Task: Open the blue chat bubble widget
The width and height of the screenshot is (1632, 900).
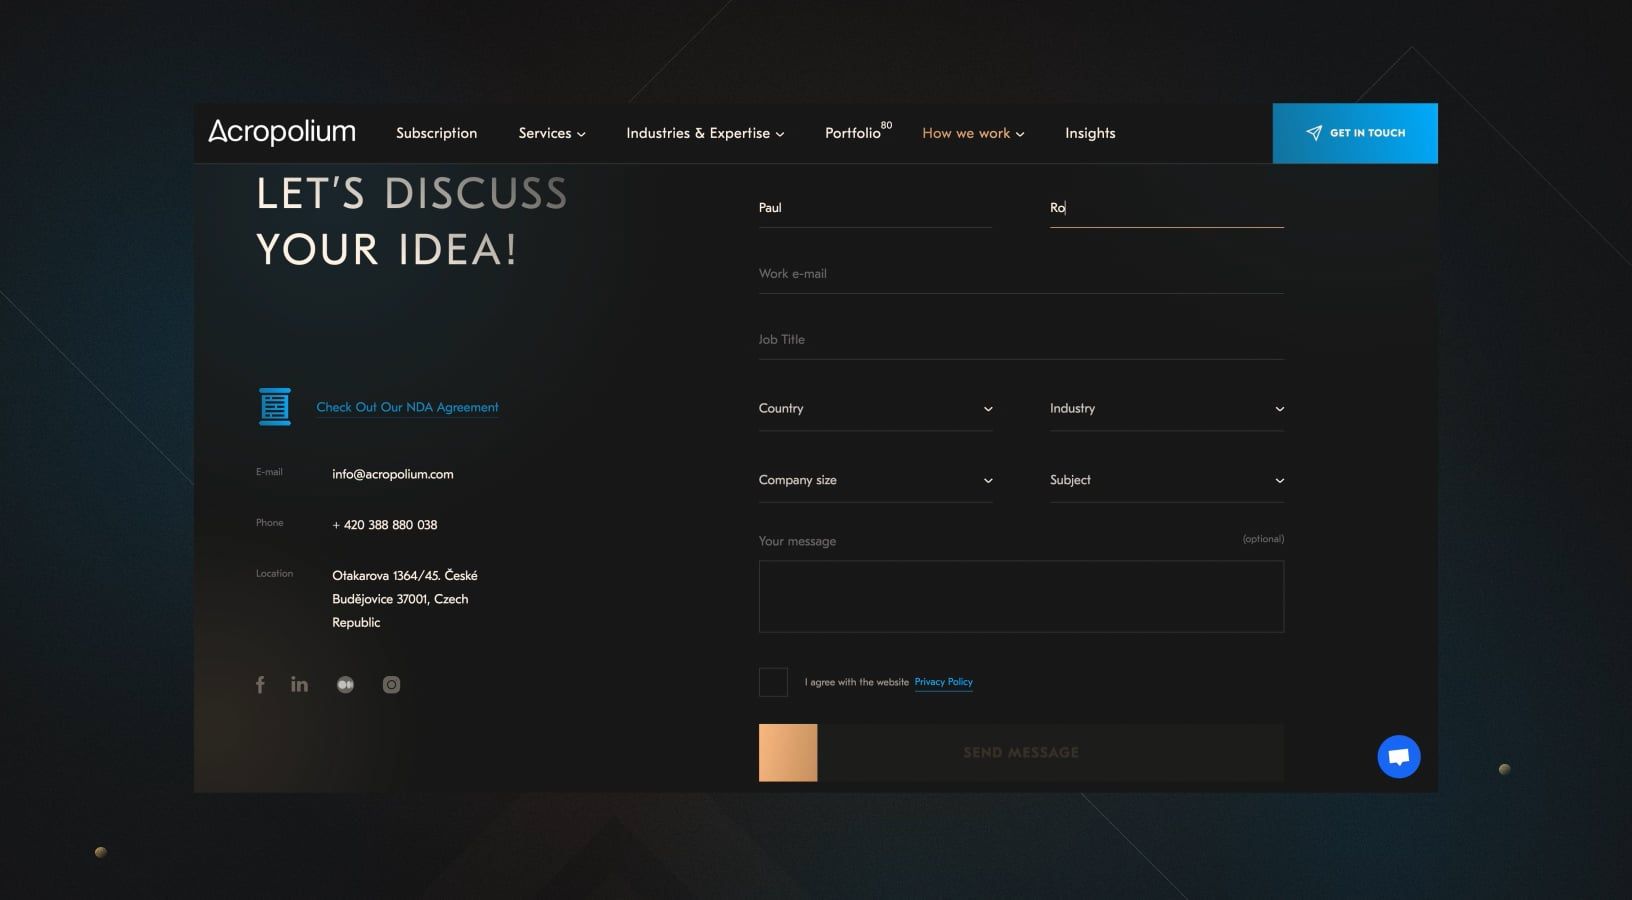Action: tap(1398, 757)
